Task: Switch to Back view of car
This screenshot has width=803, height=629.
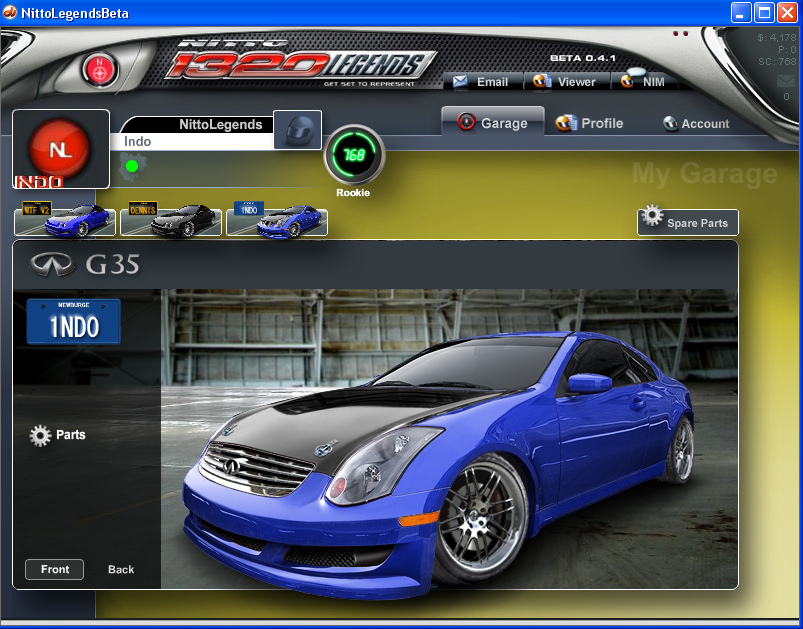Action: click(x=121, y=569)
